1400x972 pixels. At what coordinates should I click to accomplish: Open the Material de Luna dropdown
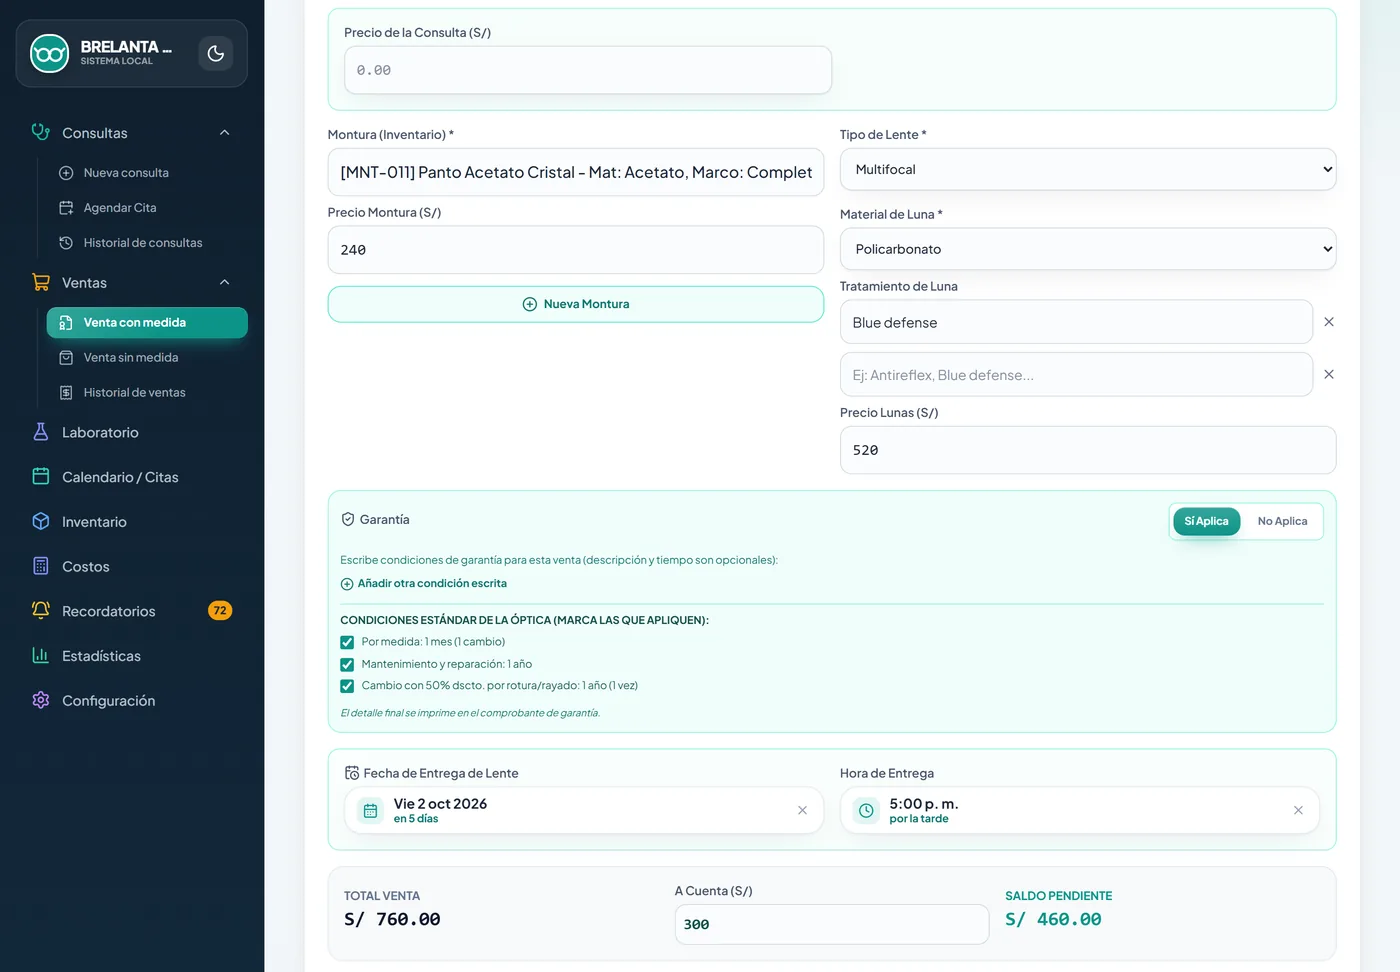click(x=1088, y=249)
